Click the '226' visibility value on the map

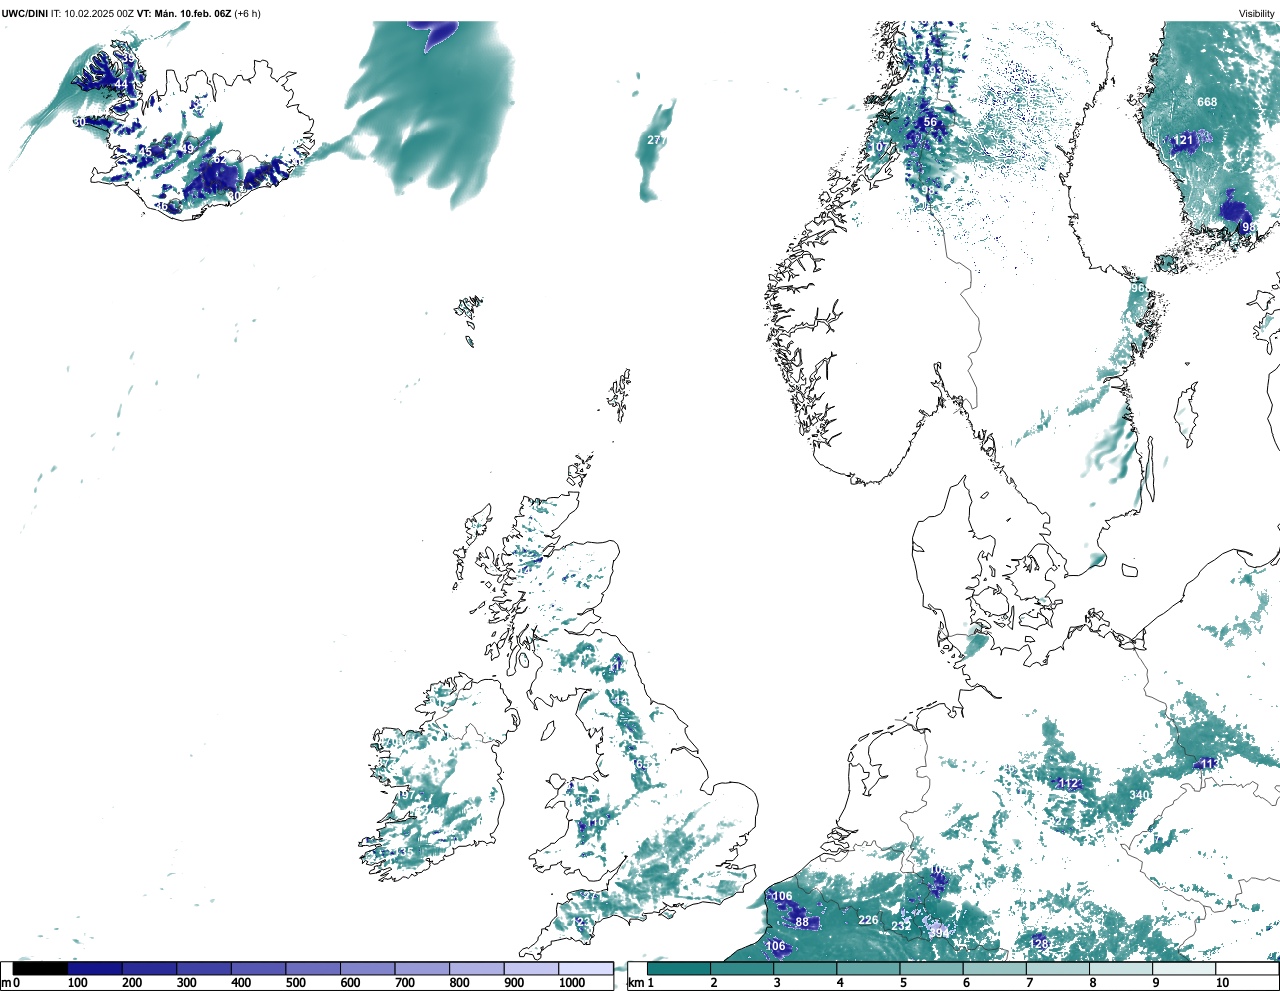[868, 920]
